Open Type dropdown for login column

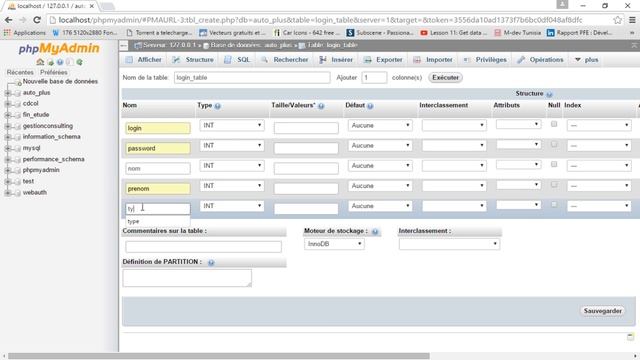pos(232,125)
